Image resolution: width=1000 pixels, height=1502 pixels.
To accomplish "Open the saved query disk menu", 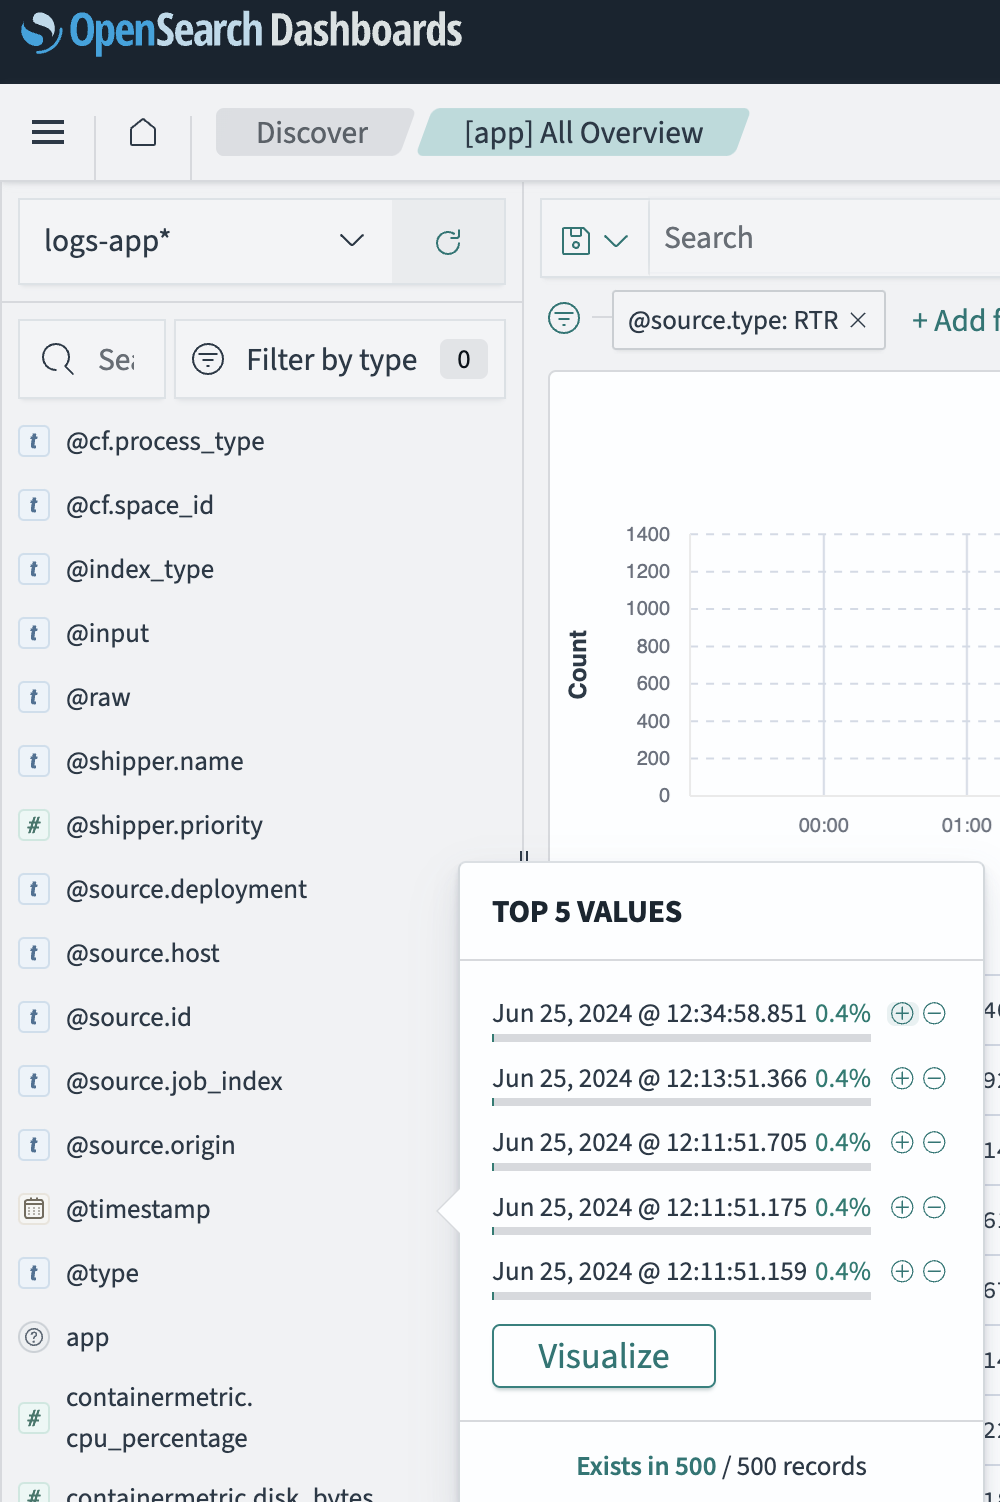I will point(595,240).
